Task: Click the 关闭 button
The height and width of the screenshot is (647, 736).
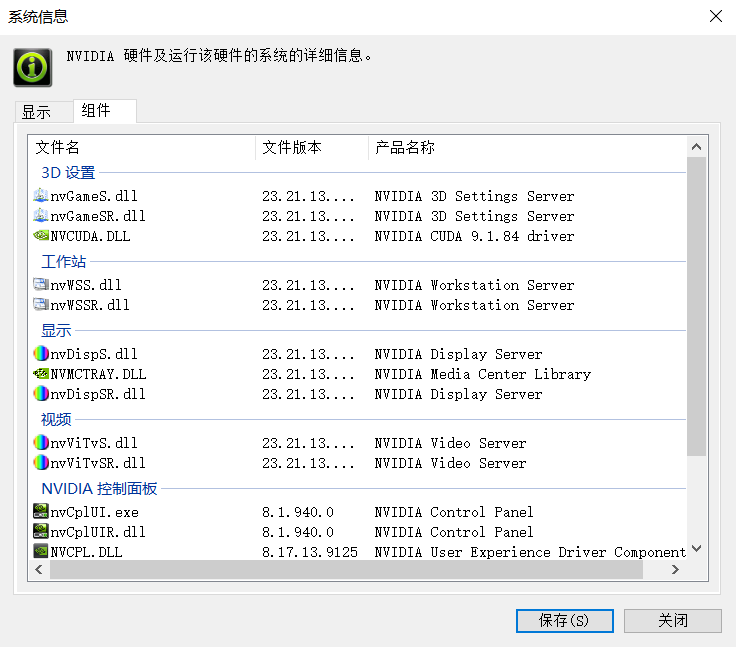Action: point(673,621)
